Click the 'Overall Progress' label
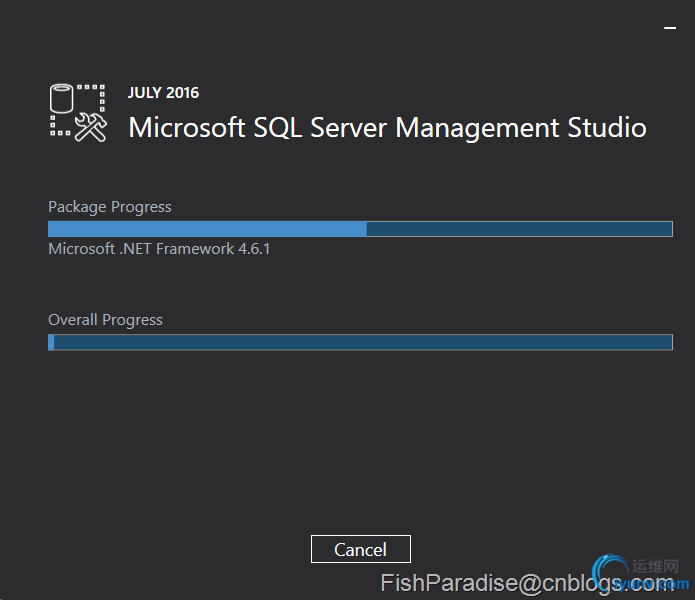The width and height of the screenshot is (695, 600). click(x=105, y=320)
